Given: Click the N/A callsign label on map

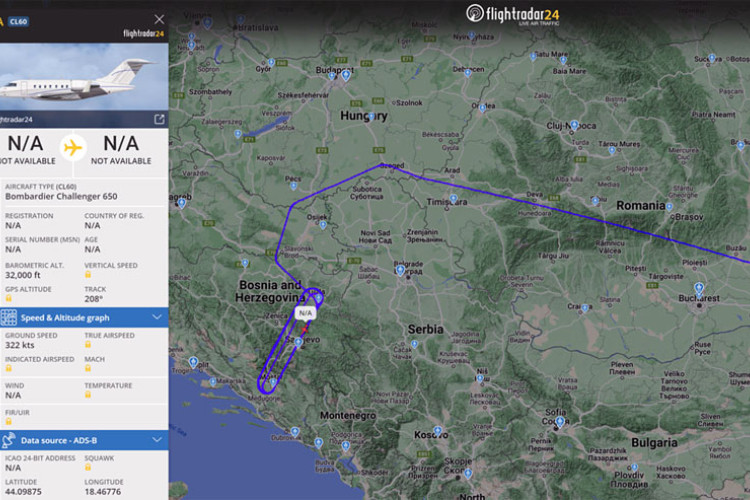Looking at the screenshot, I should tap(306, 313).
